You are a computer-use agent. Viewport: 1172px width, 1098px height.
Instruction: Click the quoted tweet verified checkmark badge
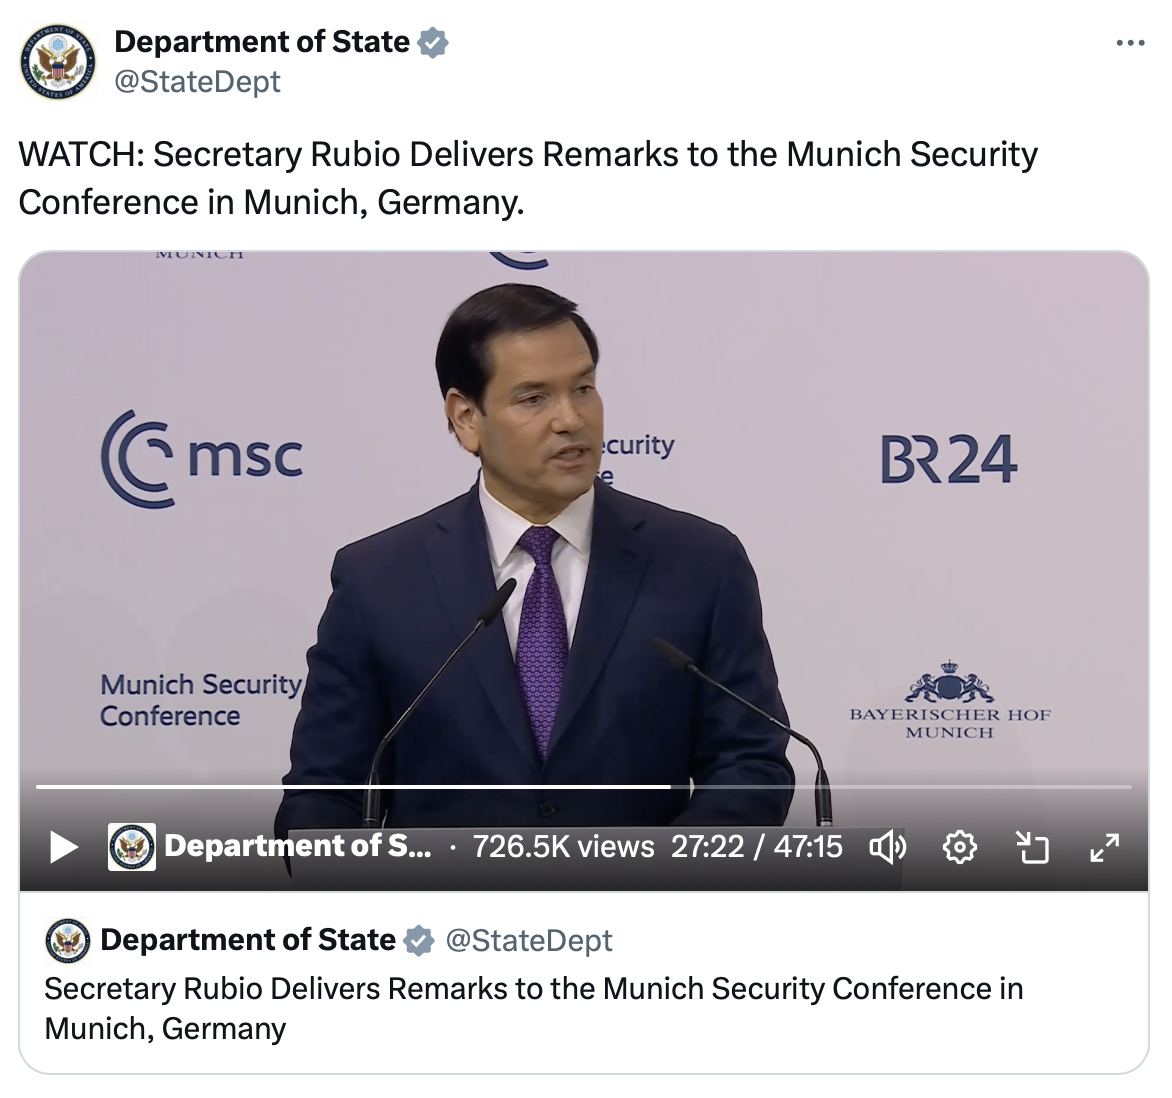tap(419, 940)
